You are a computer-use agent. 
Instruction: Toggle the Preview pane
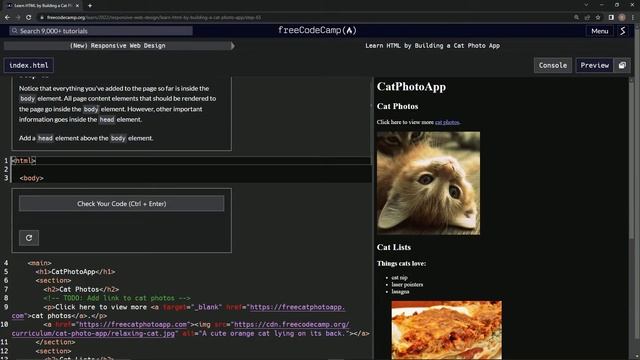coord(595,65)
